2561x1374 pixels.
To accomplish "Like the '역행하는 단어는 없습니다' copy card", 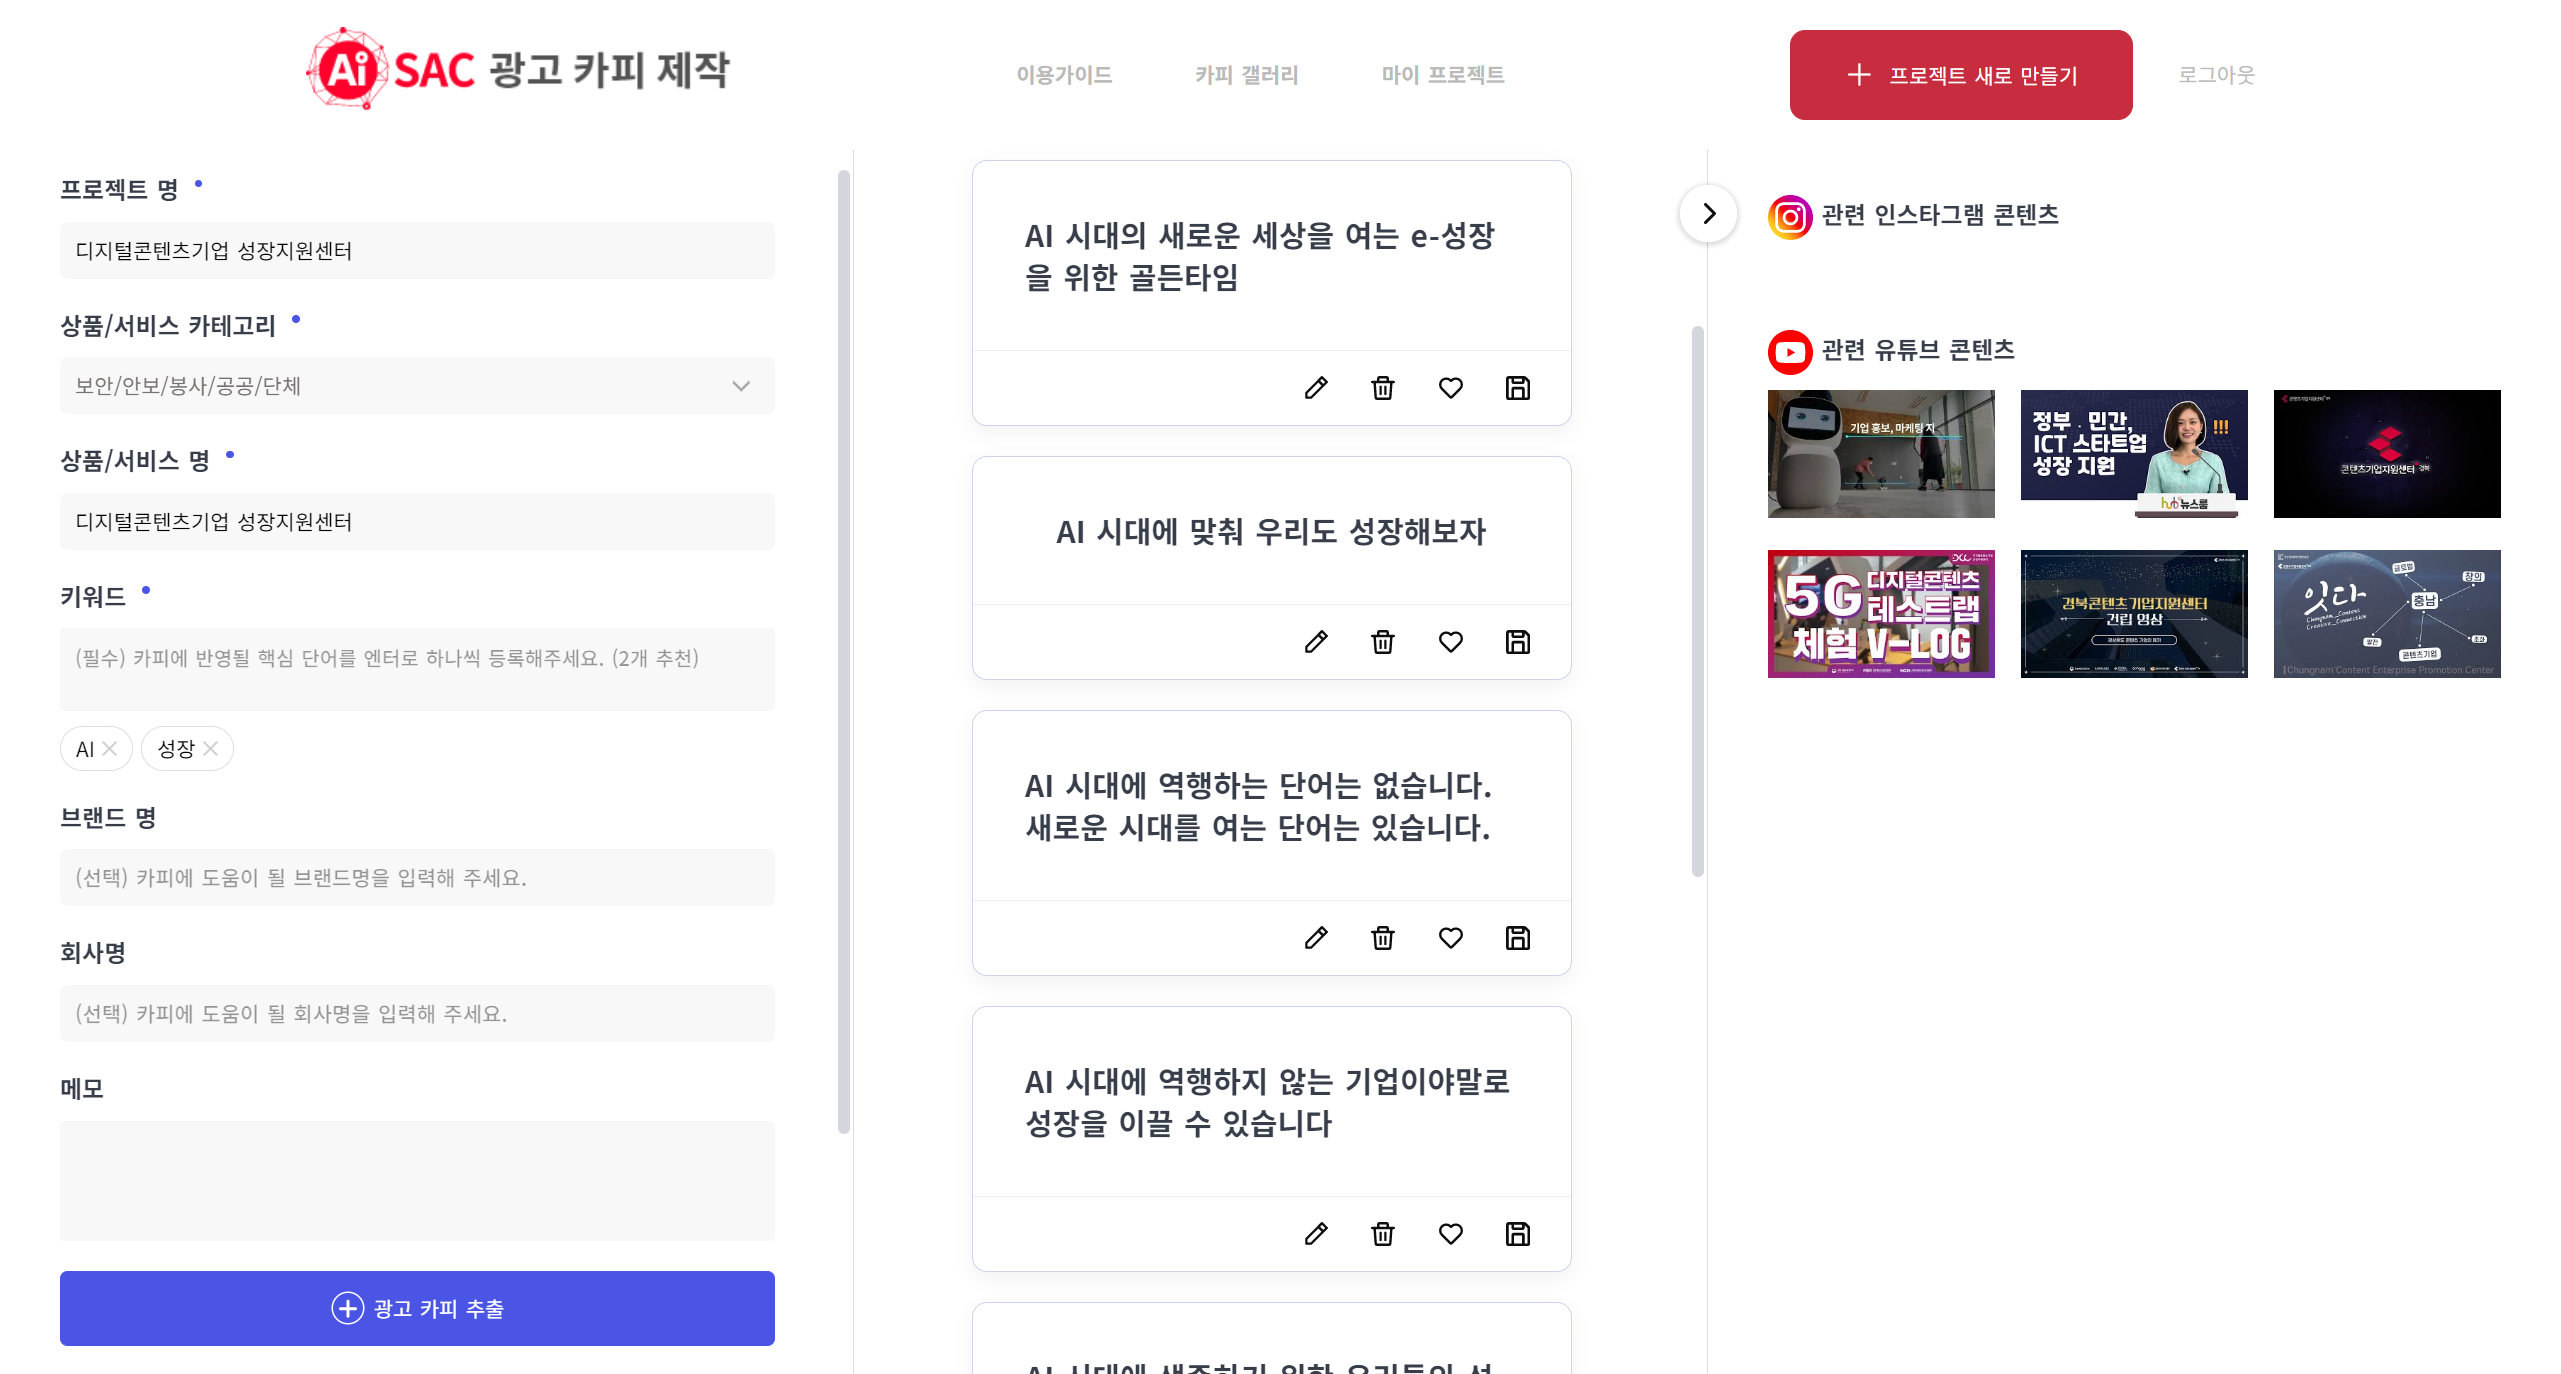I will 1451,938.
